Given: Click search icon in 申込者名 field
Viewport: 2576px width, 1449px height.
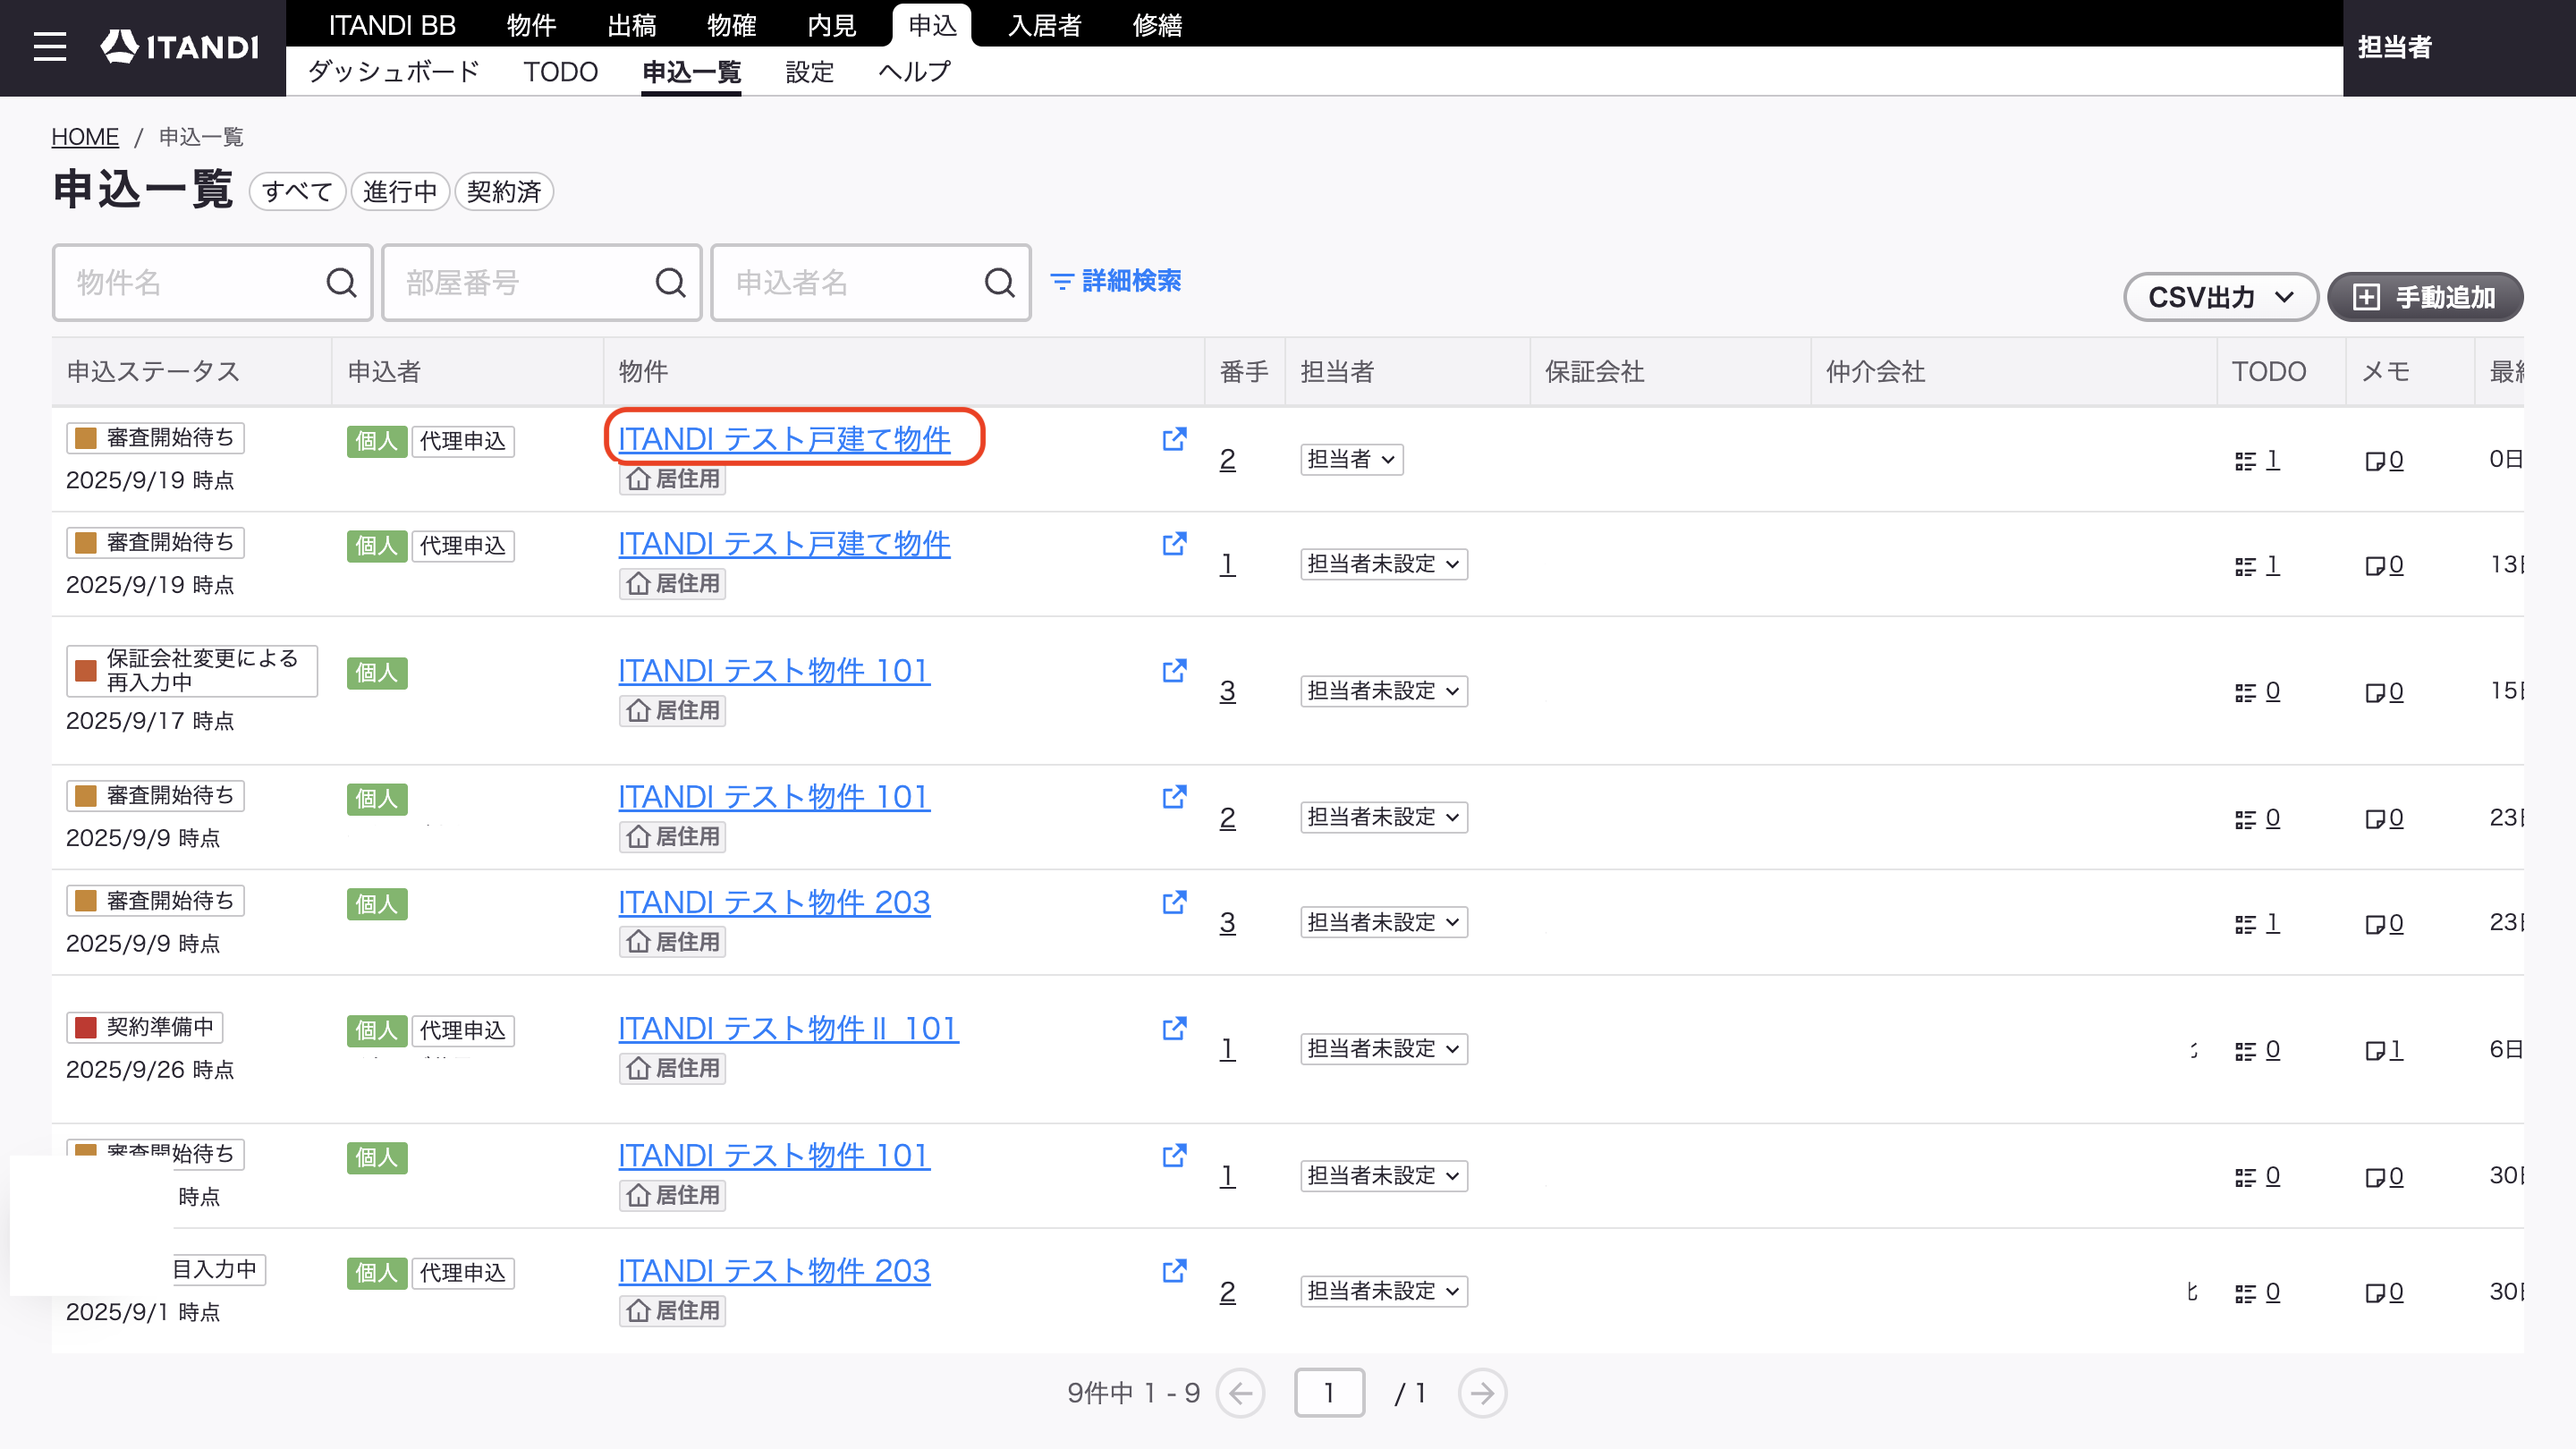Looking at the screenshot, I should click(999, 283).
